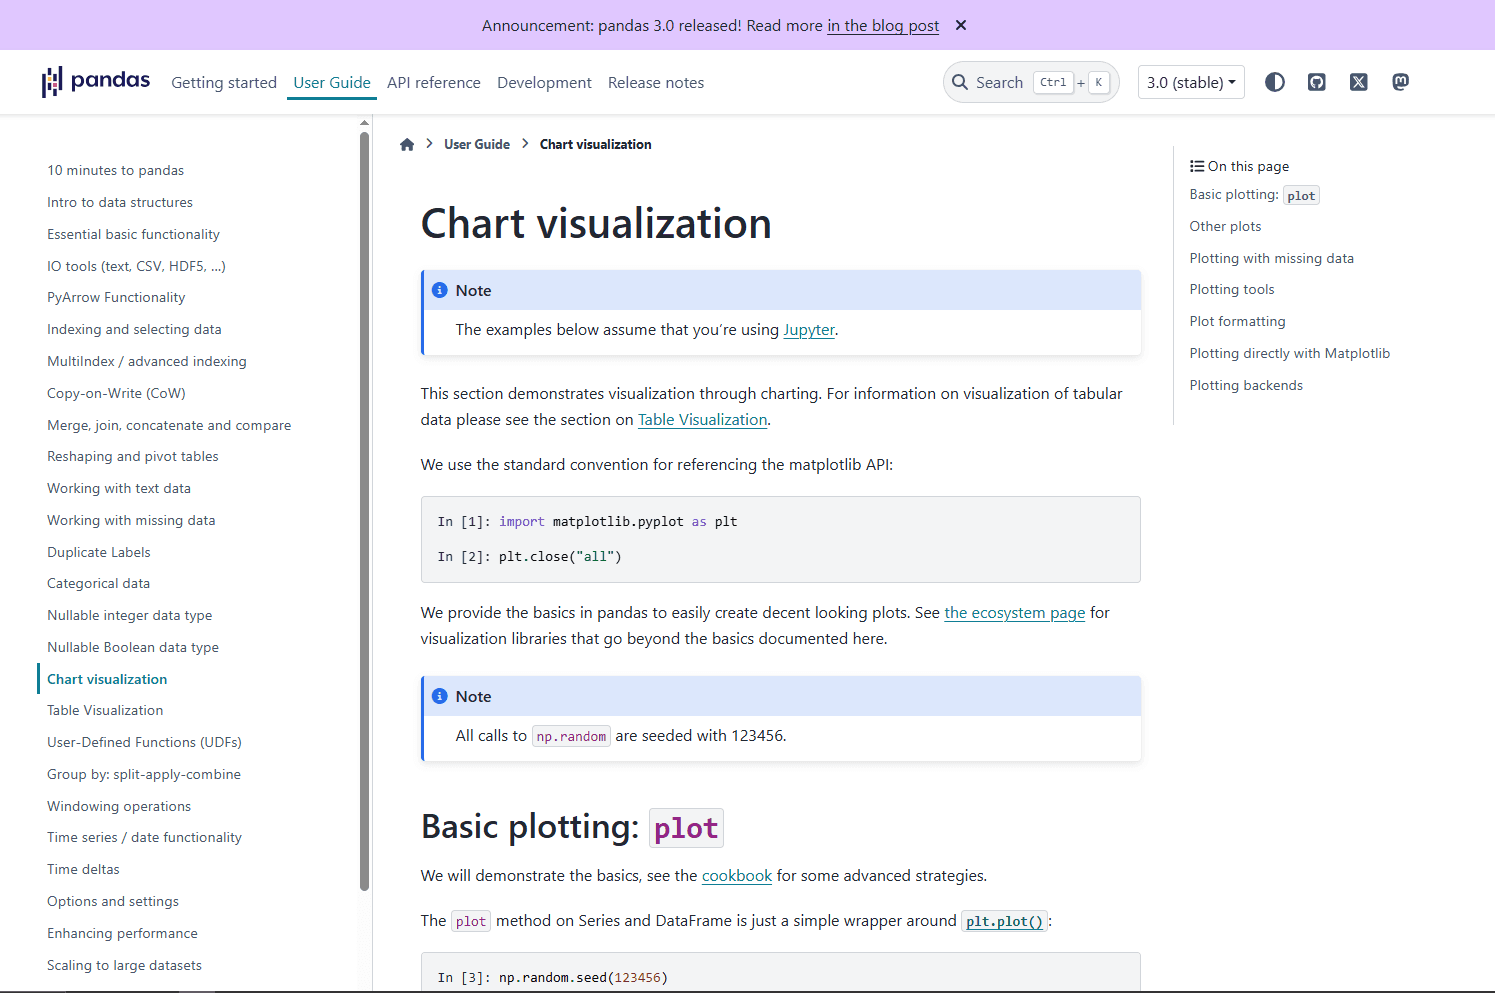Screen dimensions: 1495x993
Task: Open the Release notes tab
Action: point(656,82)
